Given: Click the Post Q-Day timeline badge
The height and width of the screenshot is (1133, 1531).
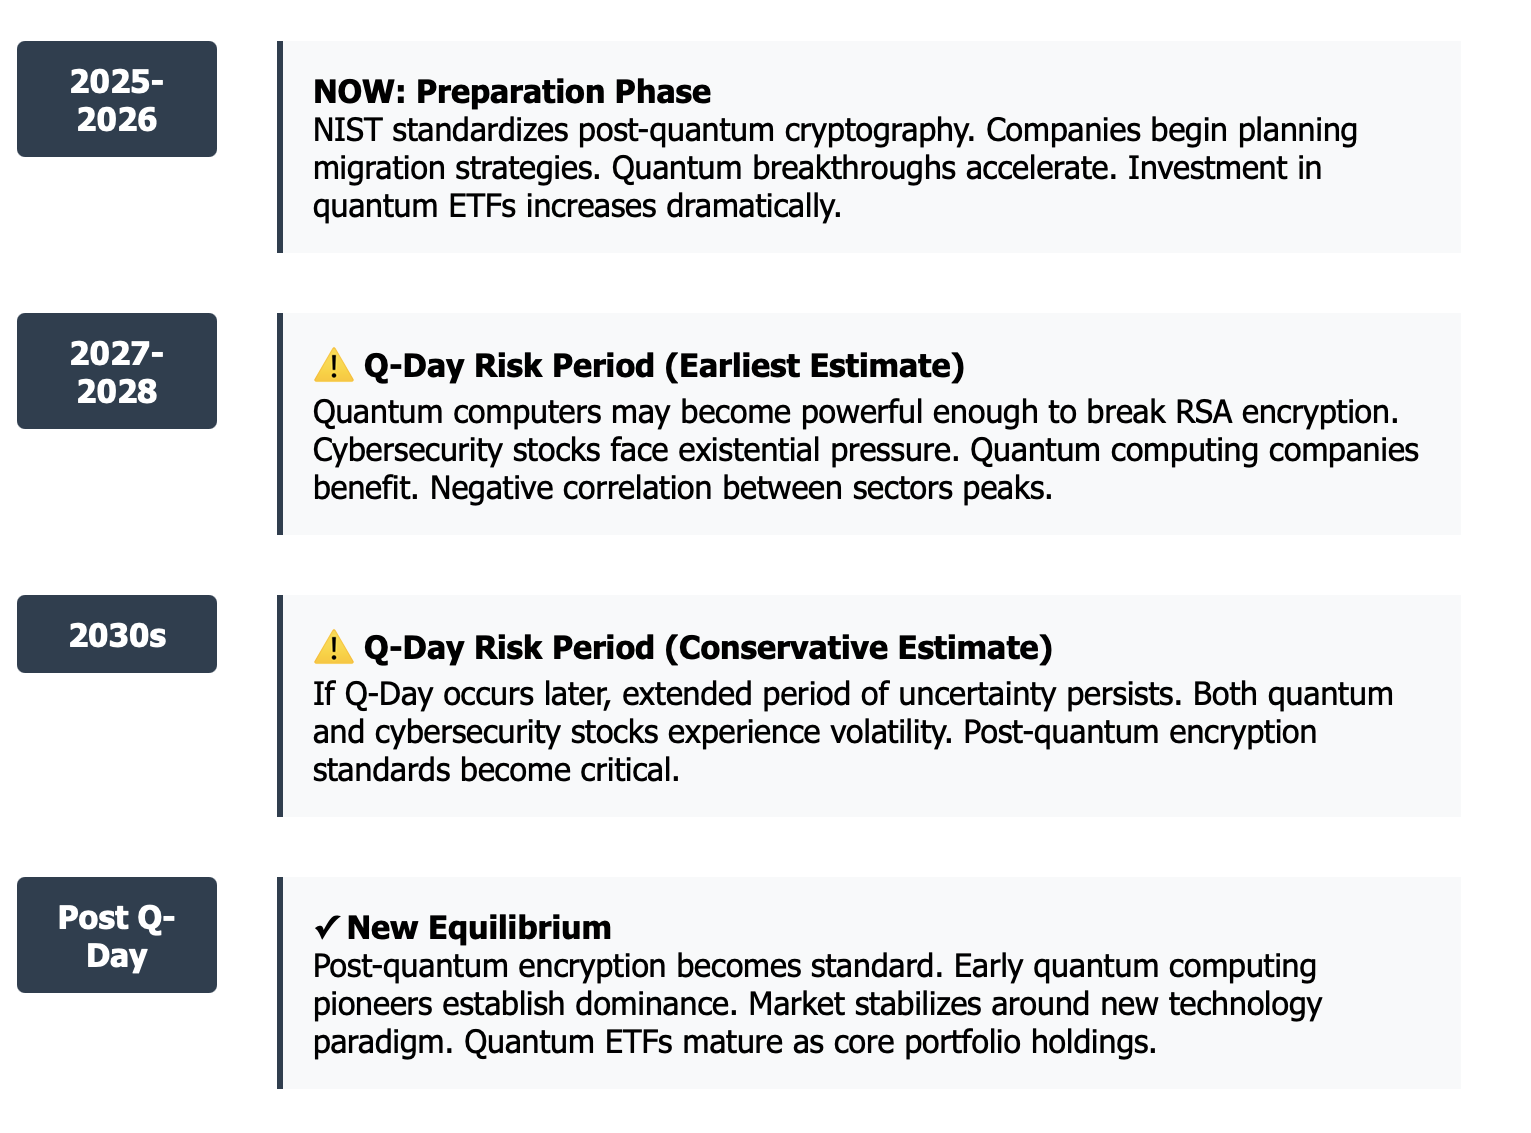Looking at the screenshot, I should tap(117, 935).
